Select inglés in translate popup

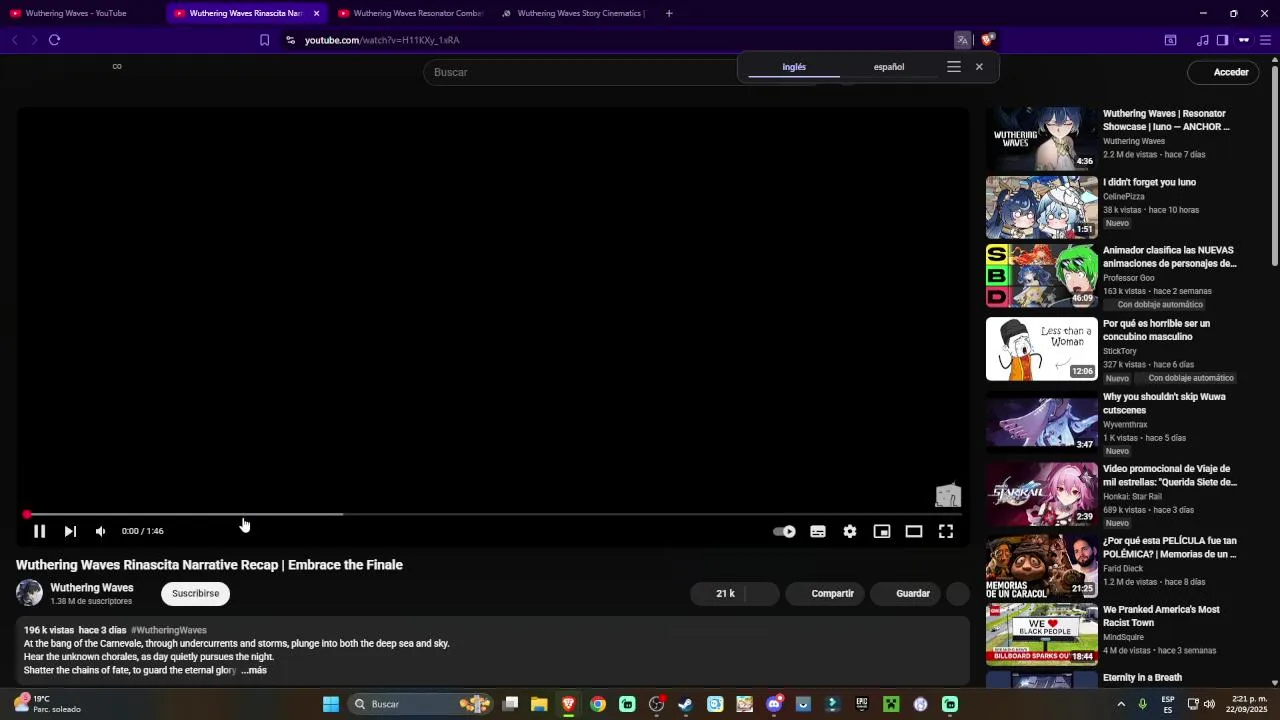point(794,67)
